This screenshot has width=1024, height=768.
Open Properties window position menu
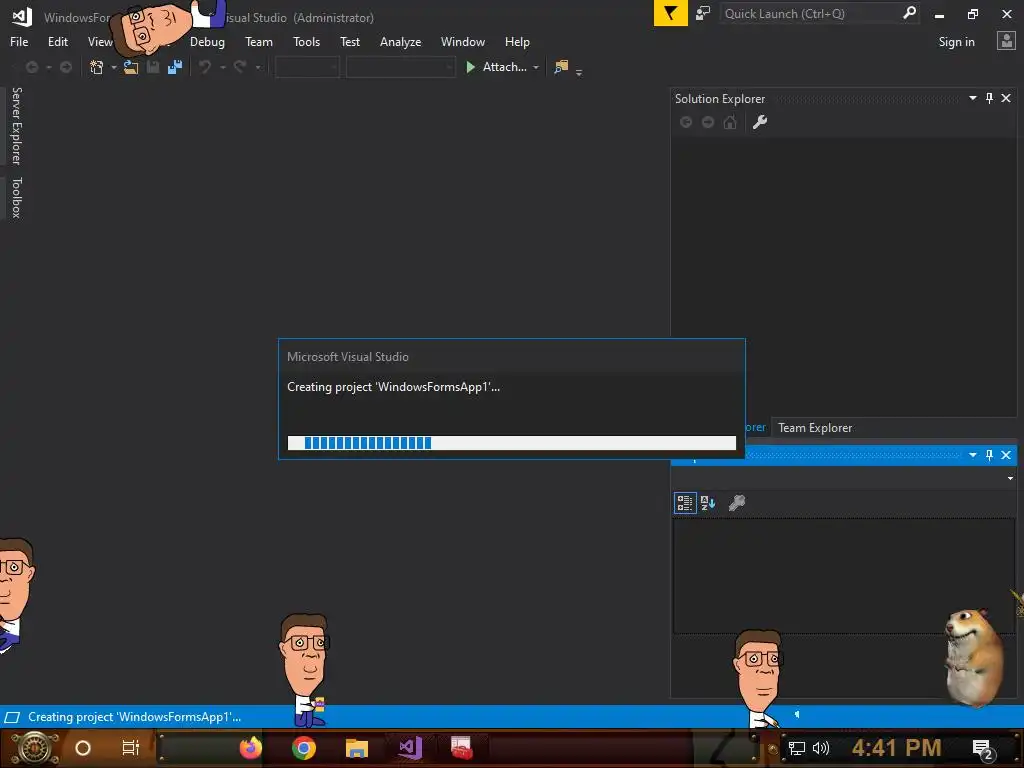(972, 455)
